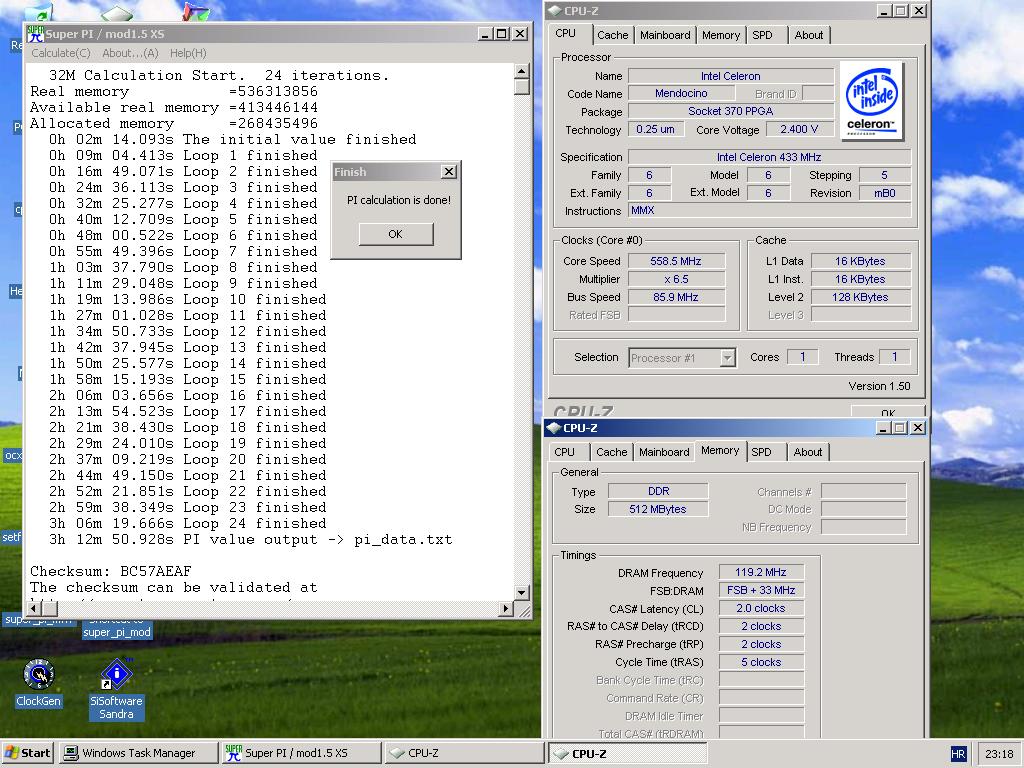This screenshot has height=768, width=1024.
Task: Open the Start menu
Action: pyautogui.click(x=27, y=753)
